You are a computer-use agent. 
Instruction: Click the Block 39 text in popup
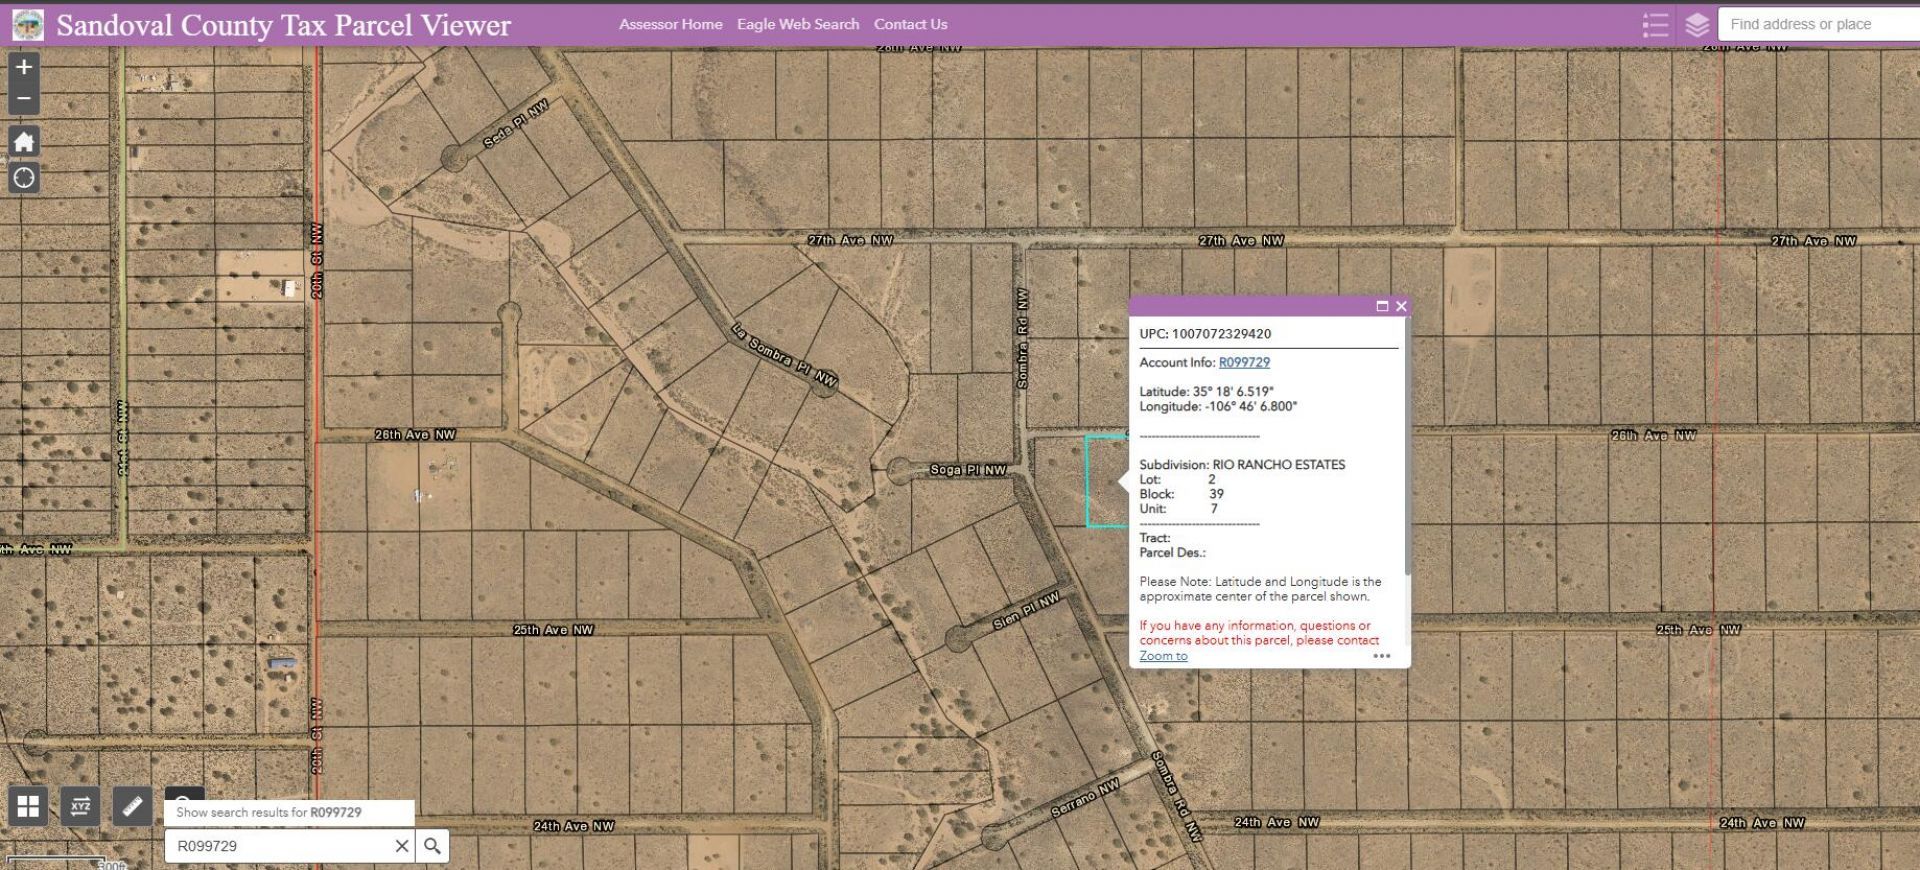click(x=1181, y=494)
